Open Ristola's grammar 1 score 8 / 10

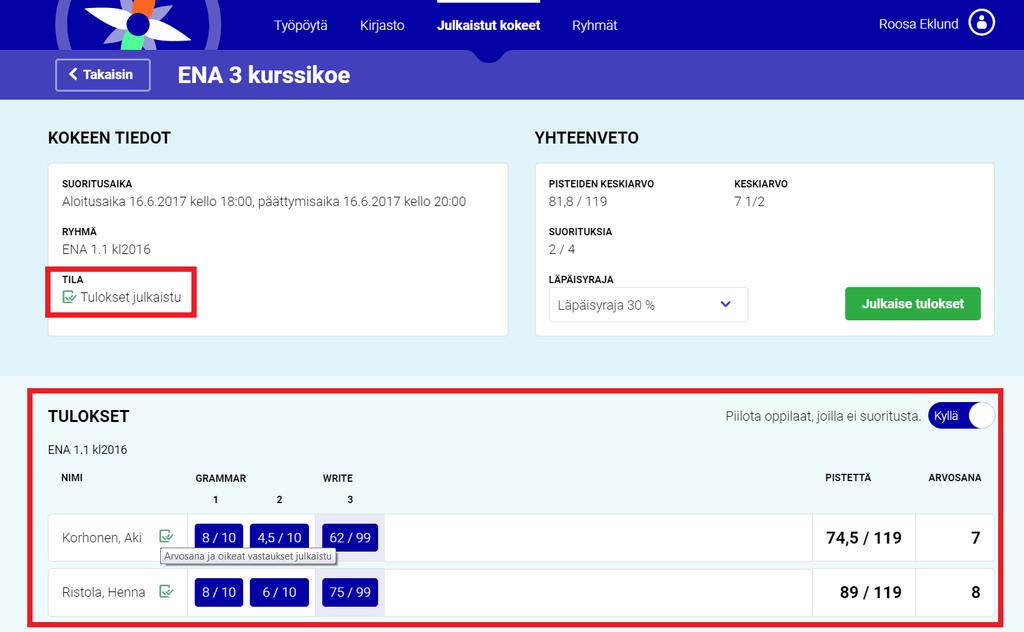click(x=219, y=592)
